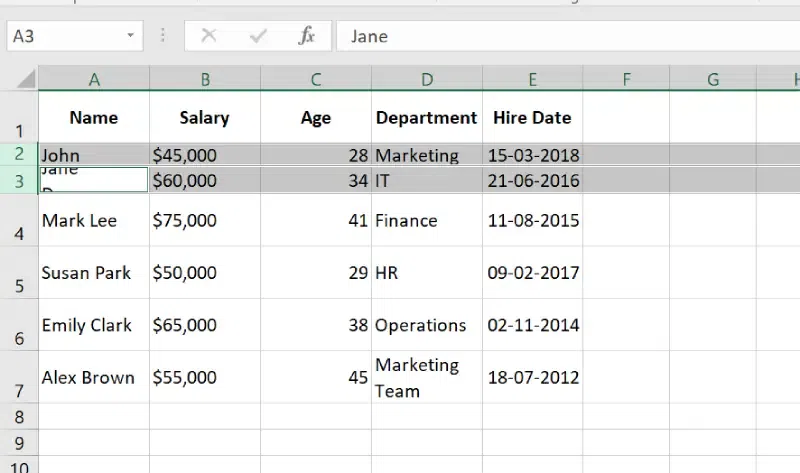The height and width of the screenshot is (473, 800).
Task: Select row 4 header
Action: tap(19, 221)
